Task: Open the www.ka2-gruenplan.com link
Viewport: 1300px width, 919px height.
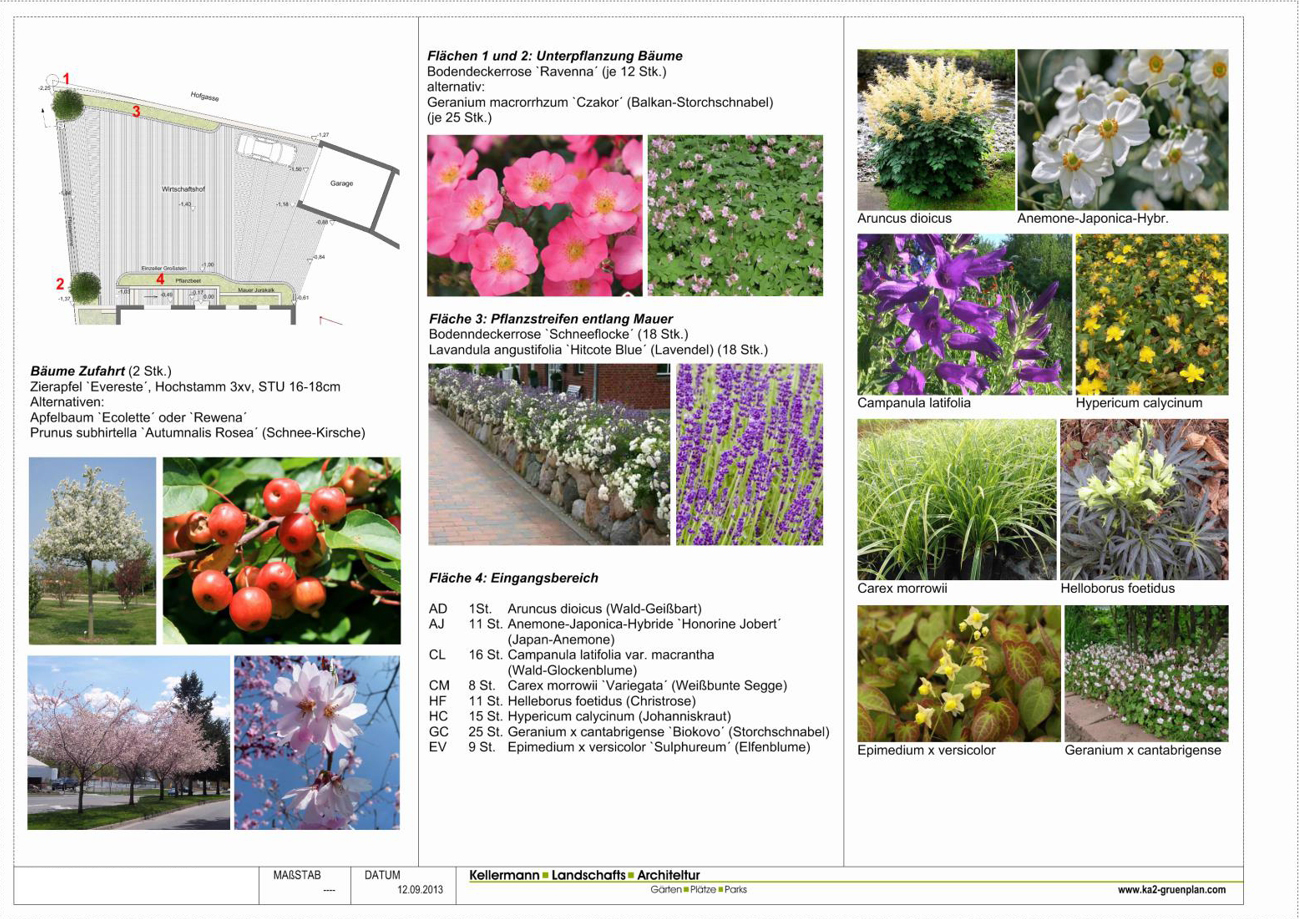Action: 1171,889
